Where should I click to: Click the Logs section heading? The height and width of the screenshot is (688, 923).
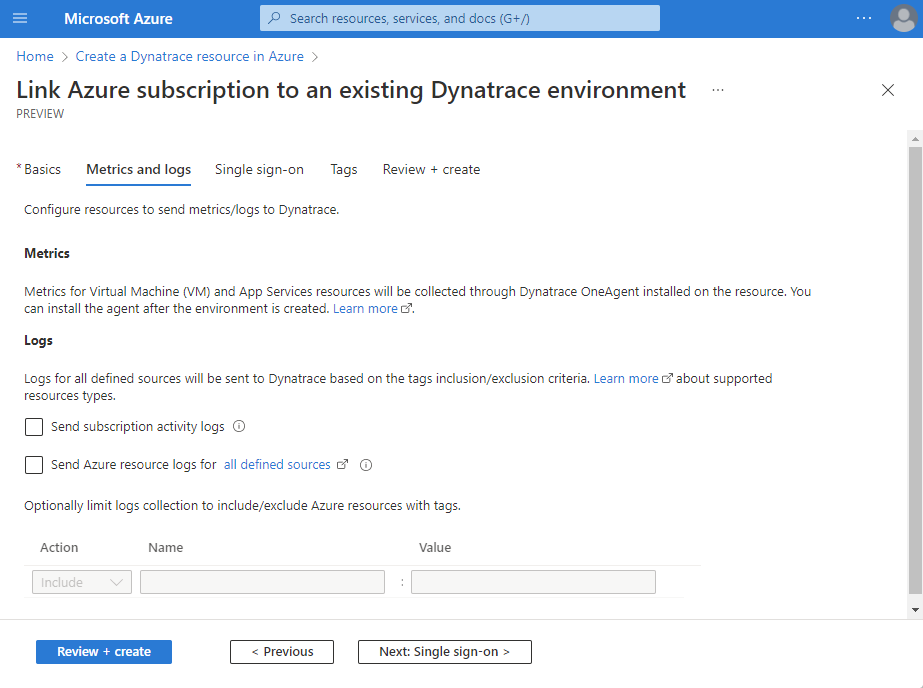(38, 340)
